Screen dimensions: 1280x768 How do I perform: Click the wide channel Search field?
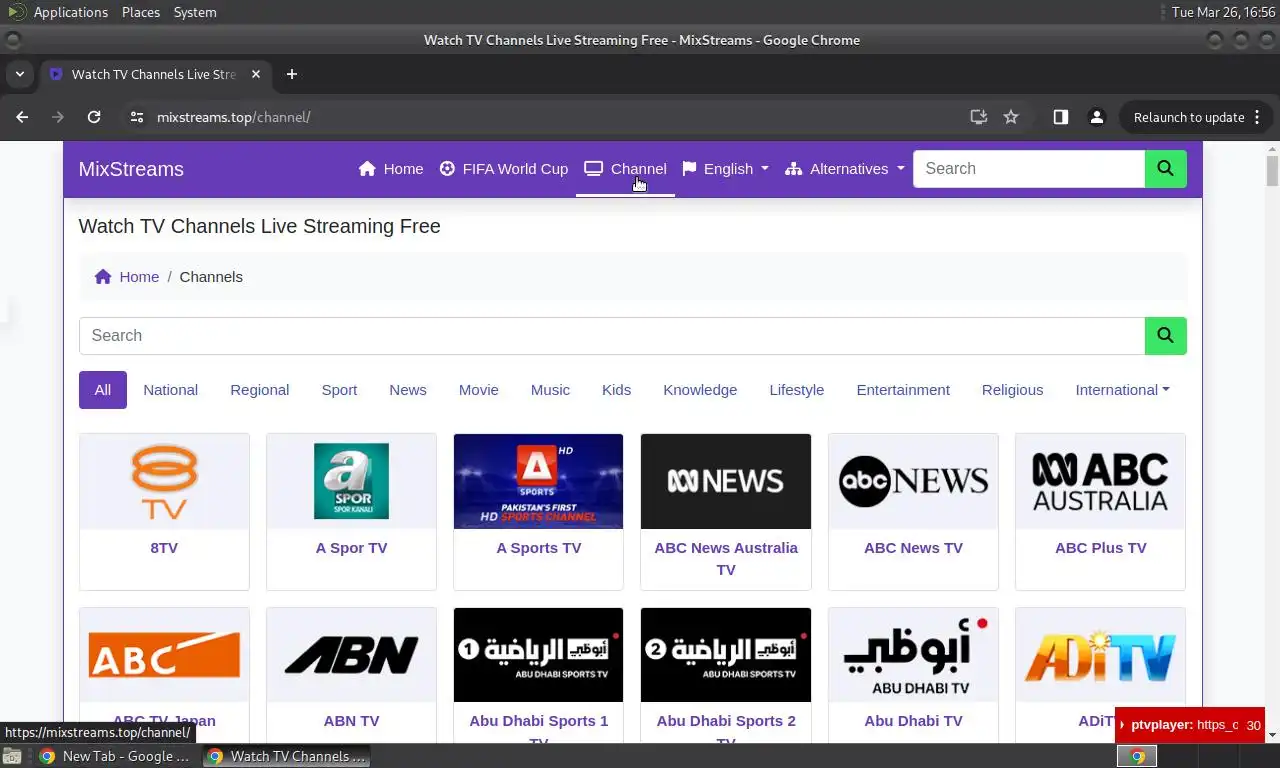612,336
